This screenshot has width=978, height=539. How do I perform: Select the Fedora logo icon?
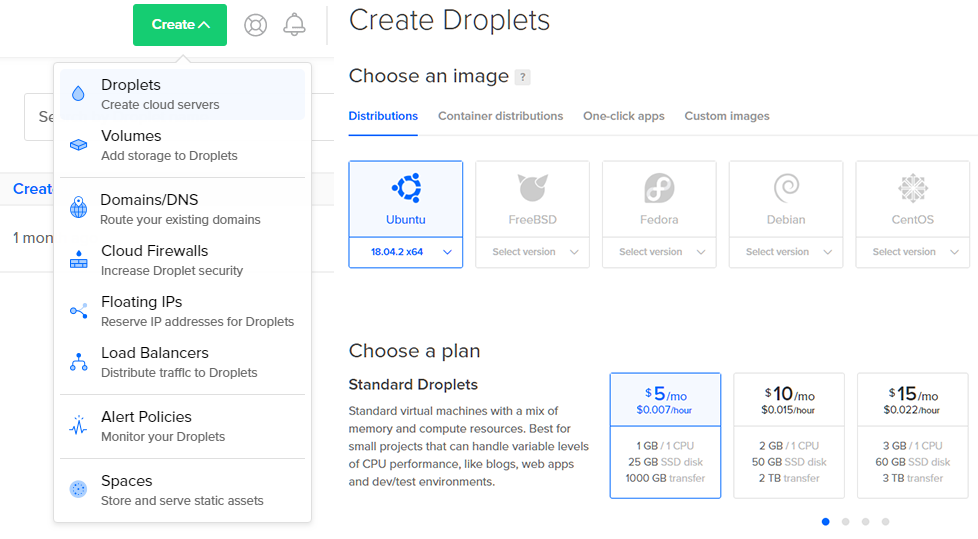(659, 187)
